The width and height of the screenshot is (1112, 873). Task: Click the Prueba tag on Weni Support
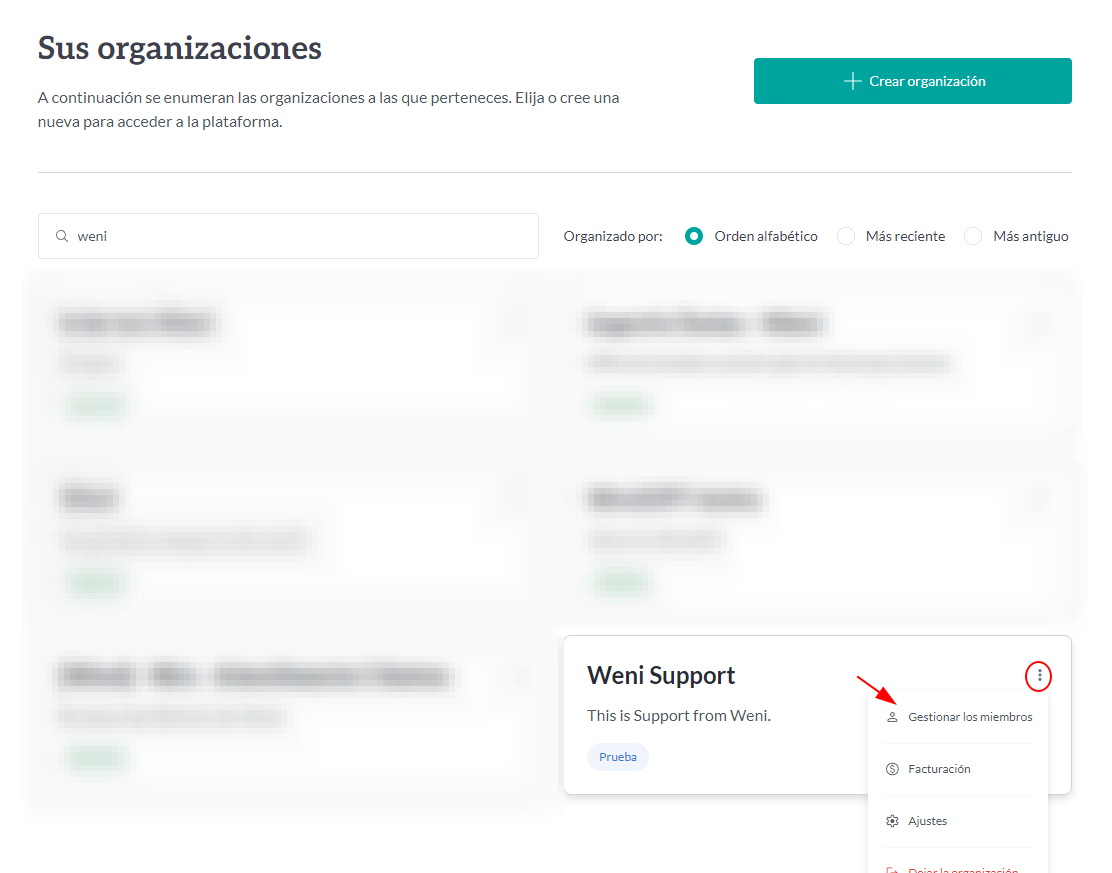617,757
